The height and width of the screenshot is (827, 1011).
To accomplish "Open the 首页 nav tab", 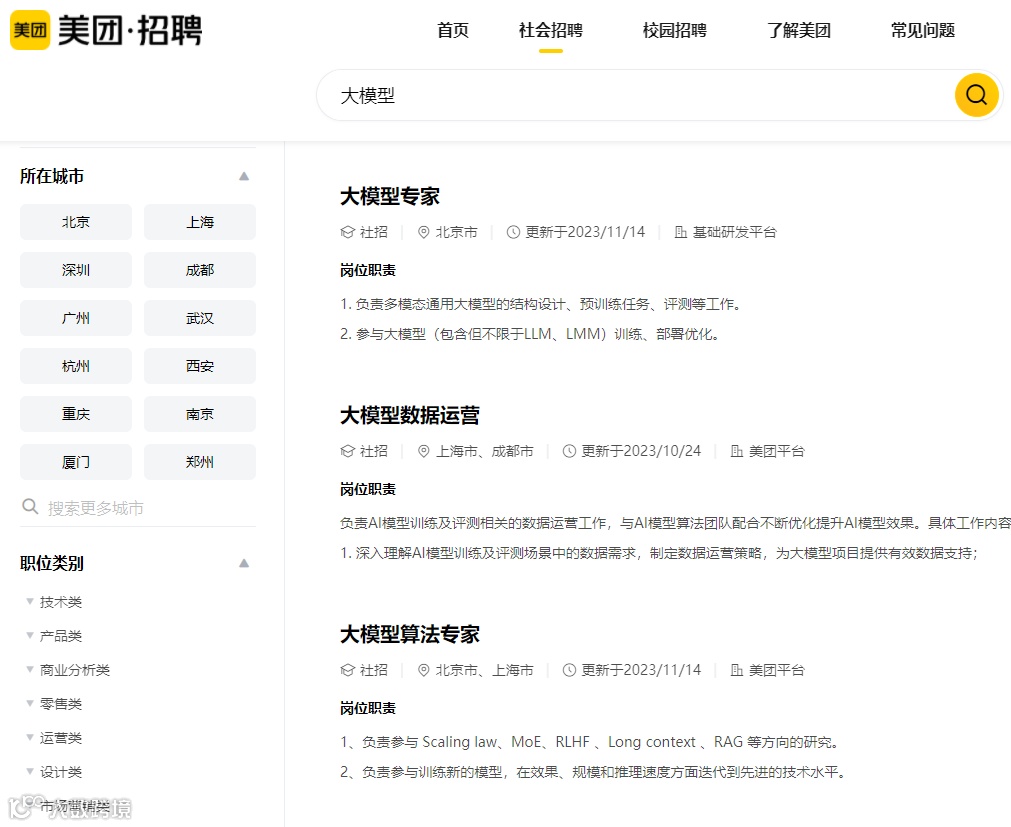I will pyautogui.click(x=453, y=30).
